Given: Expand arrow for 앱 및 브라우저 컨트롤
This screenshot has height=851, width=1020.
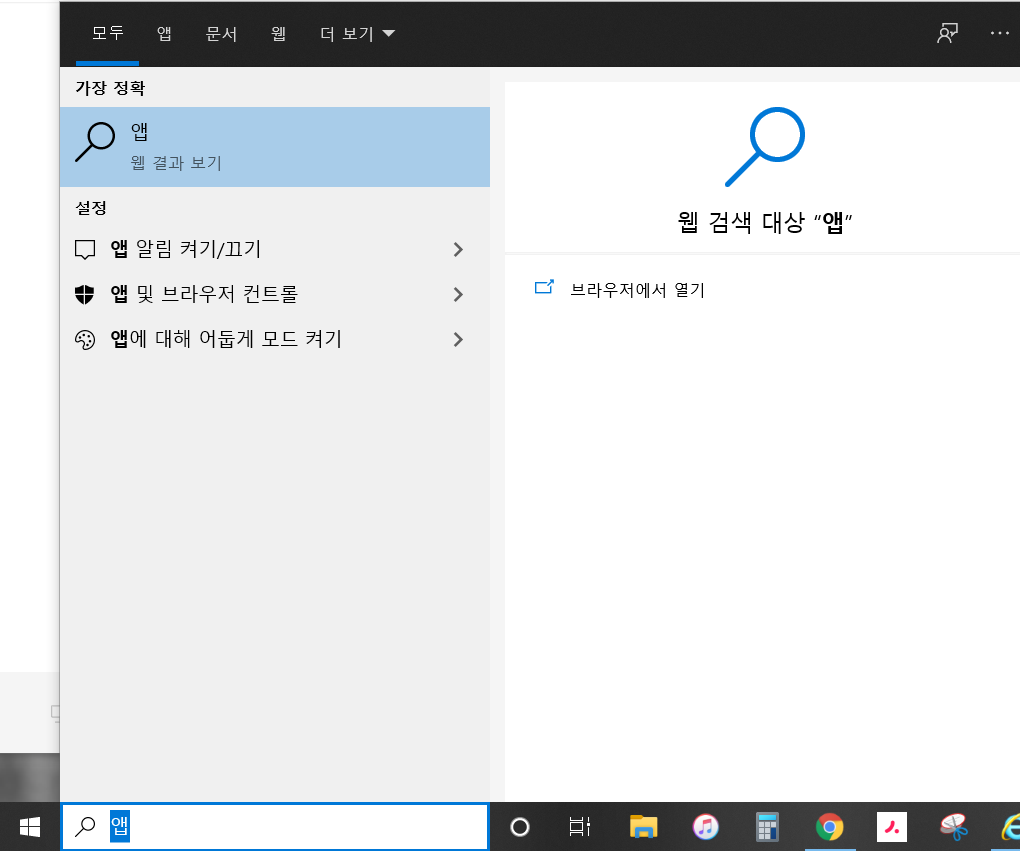Looking at the screenshot, I should 458,295.
